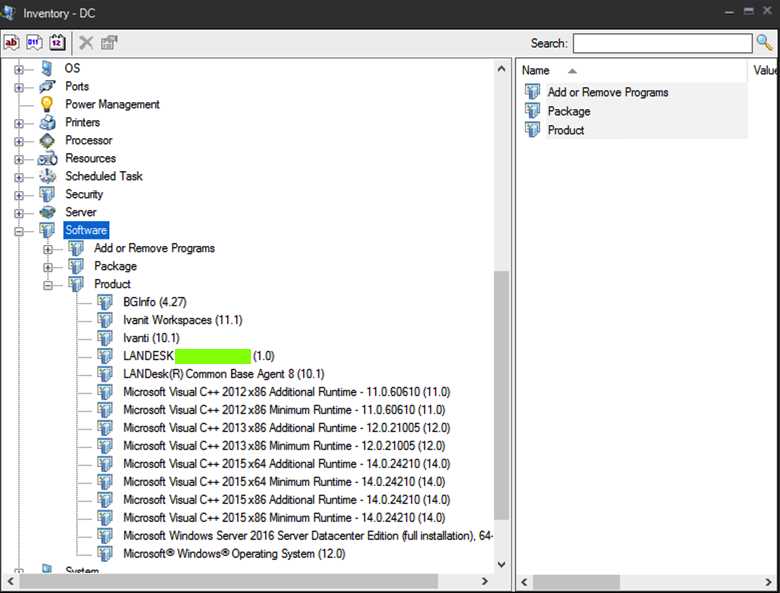This screenshot has height=593, width=780.
Task: Click the Resources node icon
Action: pyautogui.click(x=48, y=159)
